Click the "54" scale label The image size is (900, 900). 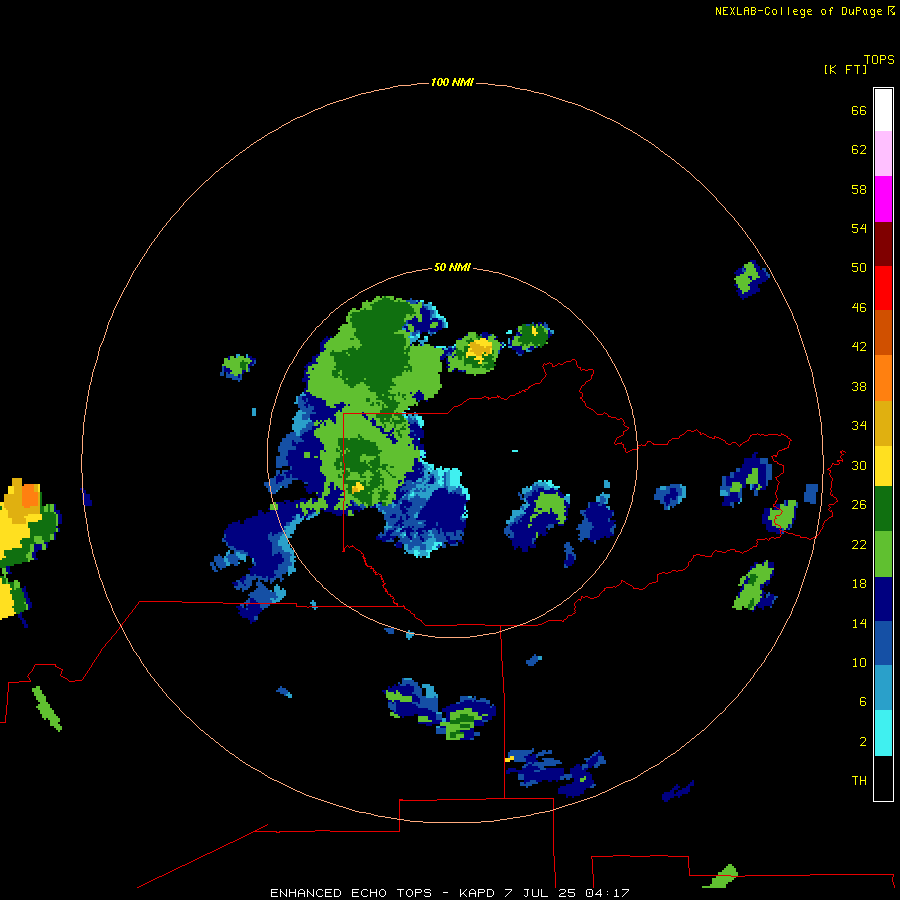[x=859, y=228]
